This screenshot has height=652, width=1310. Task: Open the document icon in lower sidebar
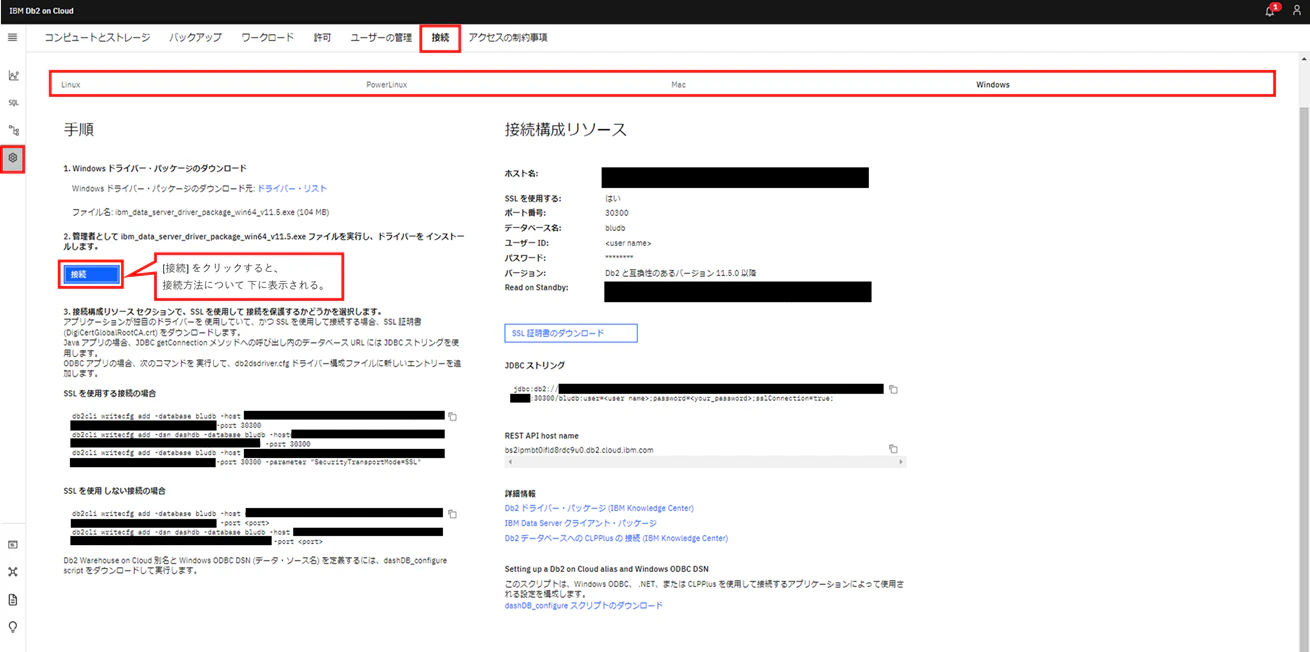(x=13, y=599)
